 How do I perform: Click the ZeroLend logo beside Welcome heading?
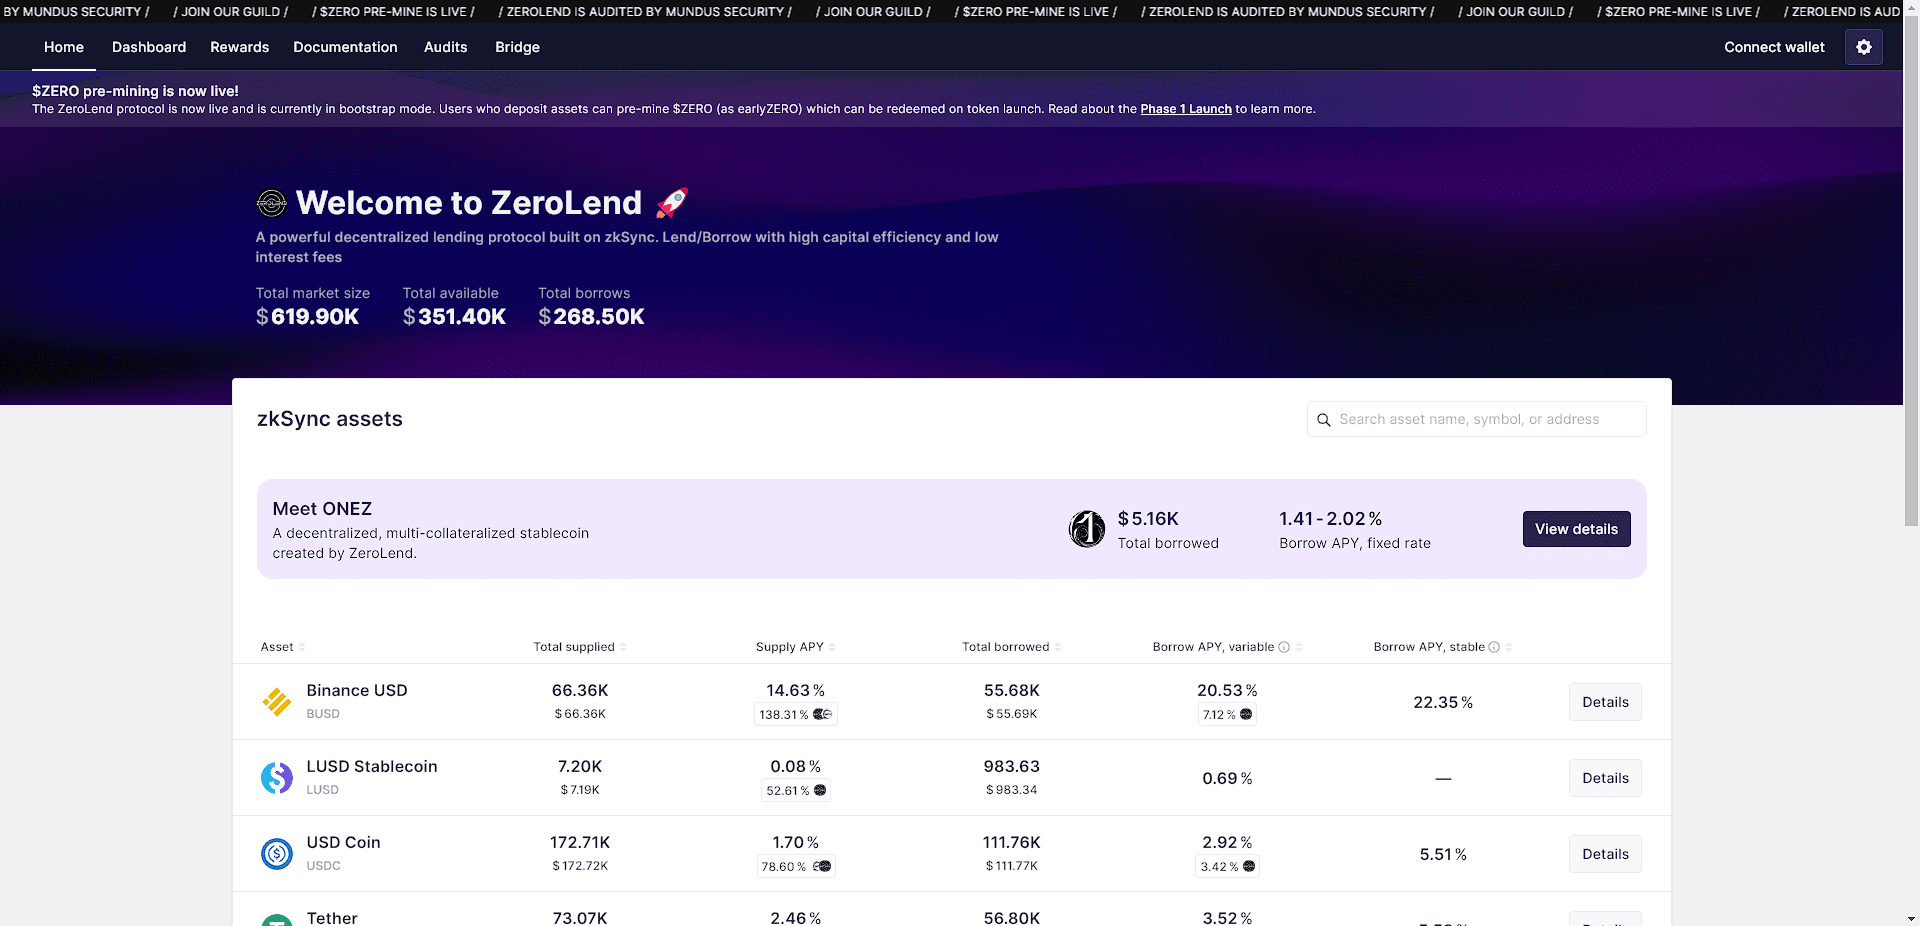click(271, 203)
